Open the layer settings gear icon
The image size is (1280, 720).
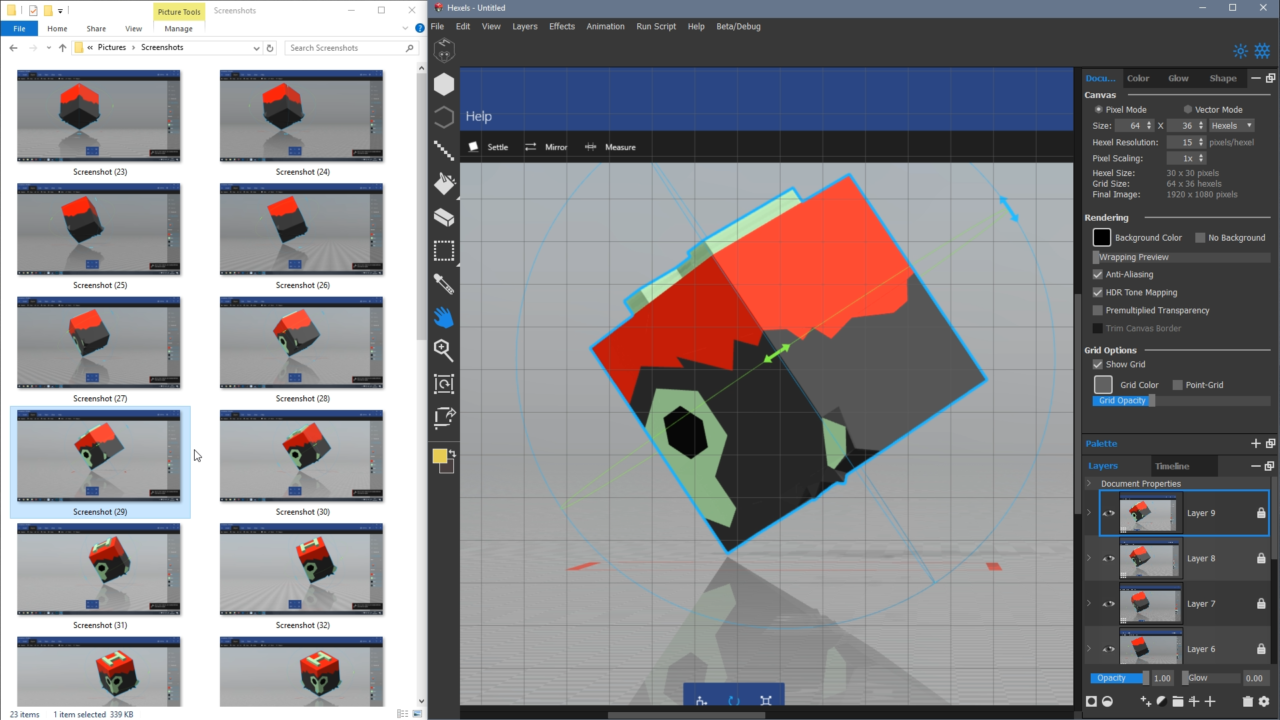click(1264, 701)
